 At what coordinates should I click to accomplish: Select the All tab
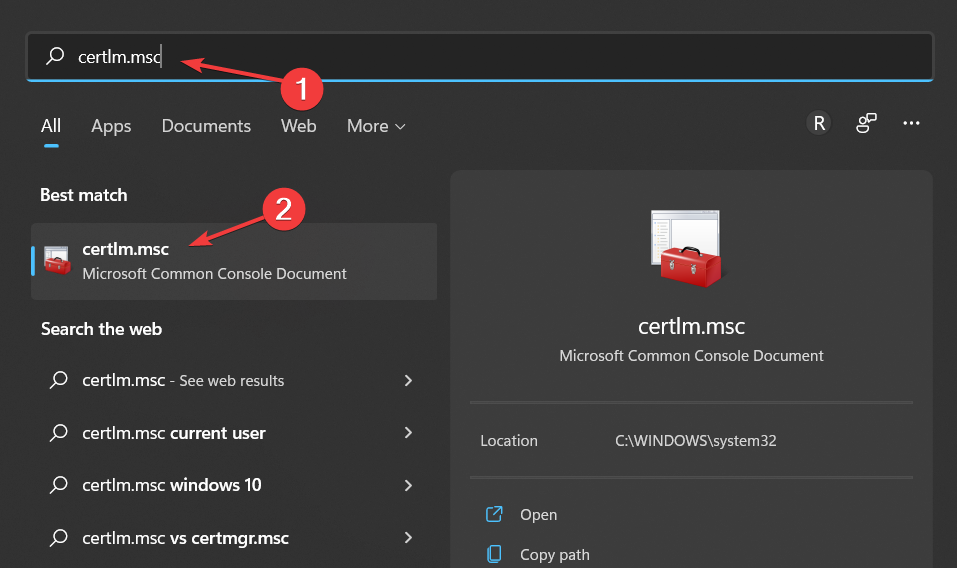point(51,126)
